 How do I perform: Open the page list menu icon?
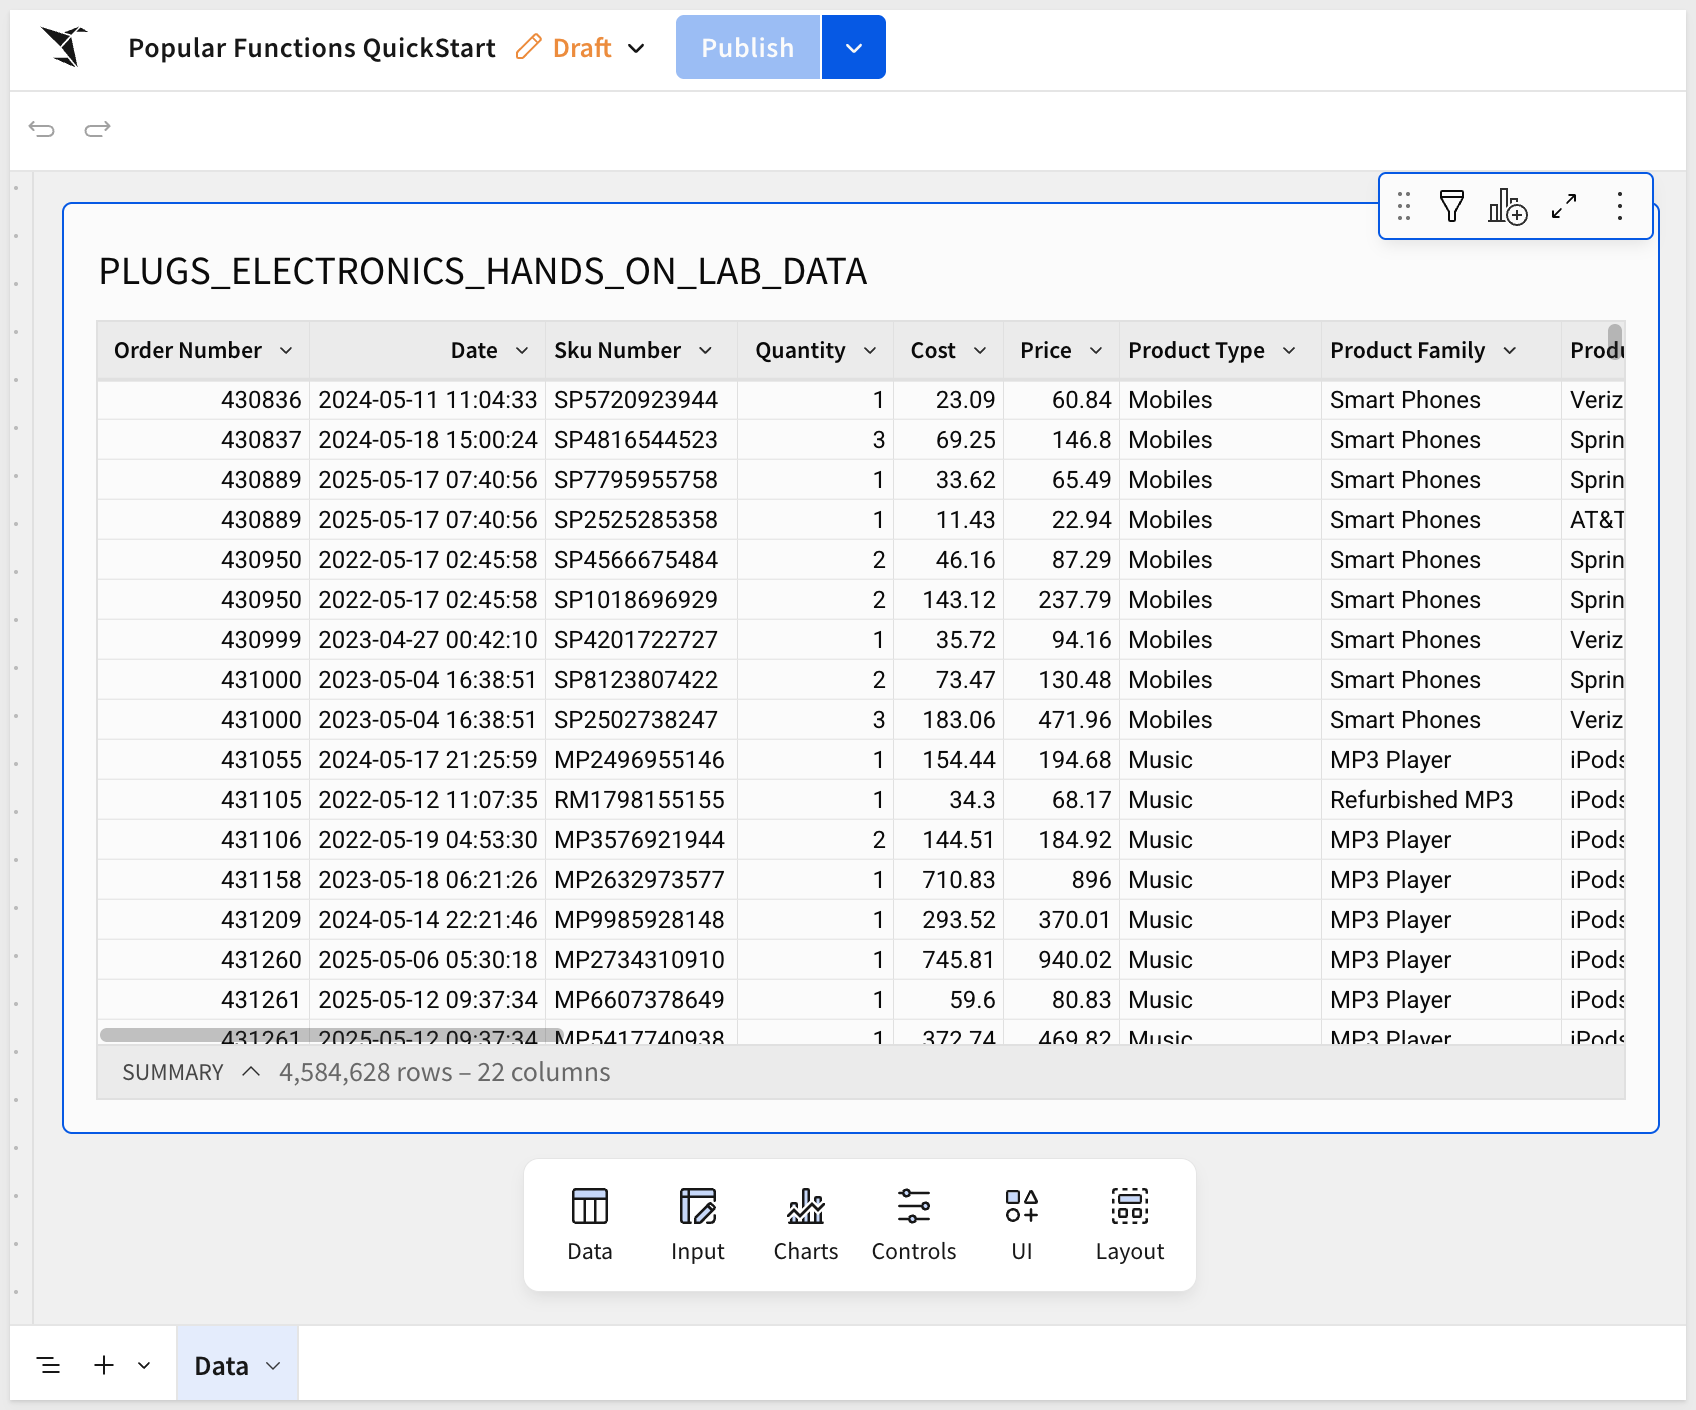48,1366
